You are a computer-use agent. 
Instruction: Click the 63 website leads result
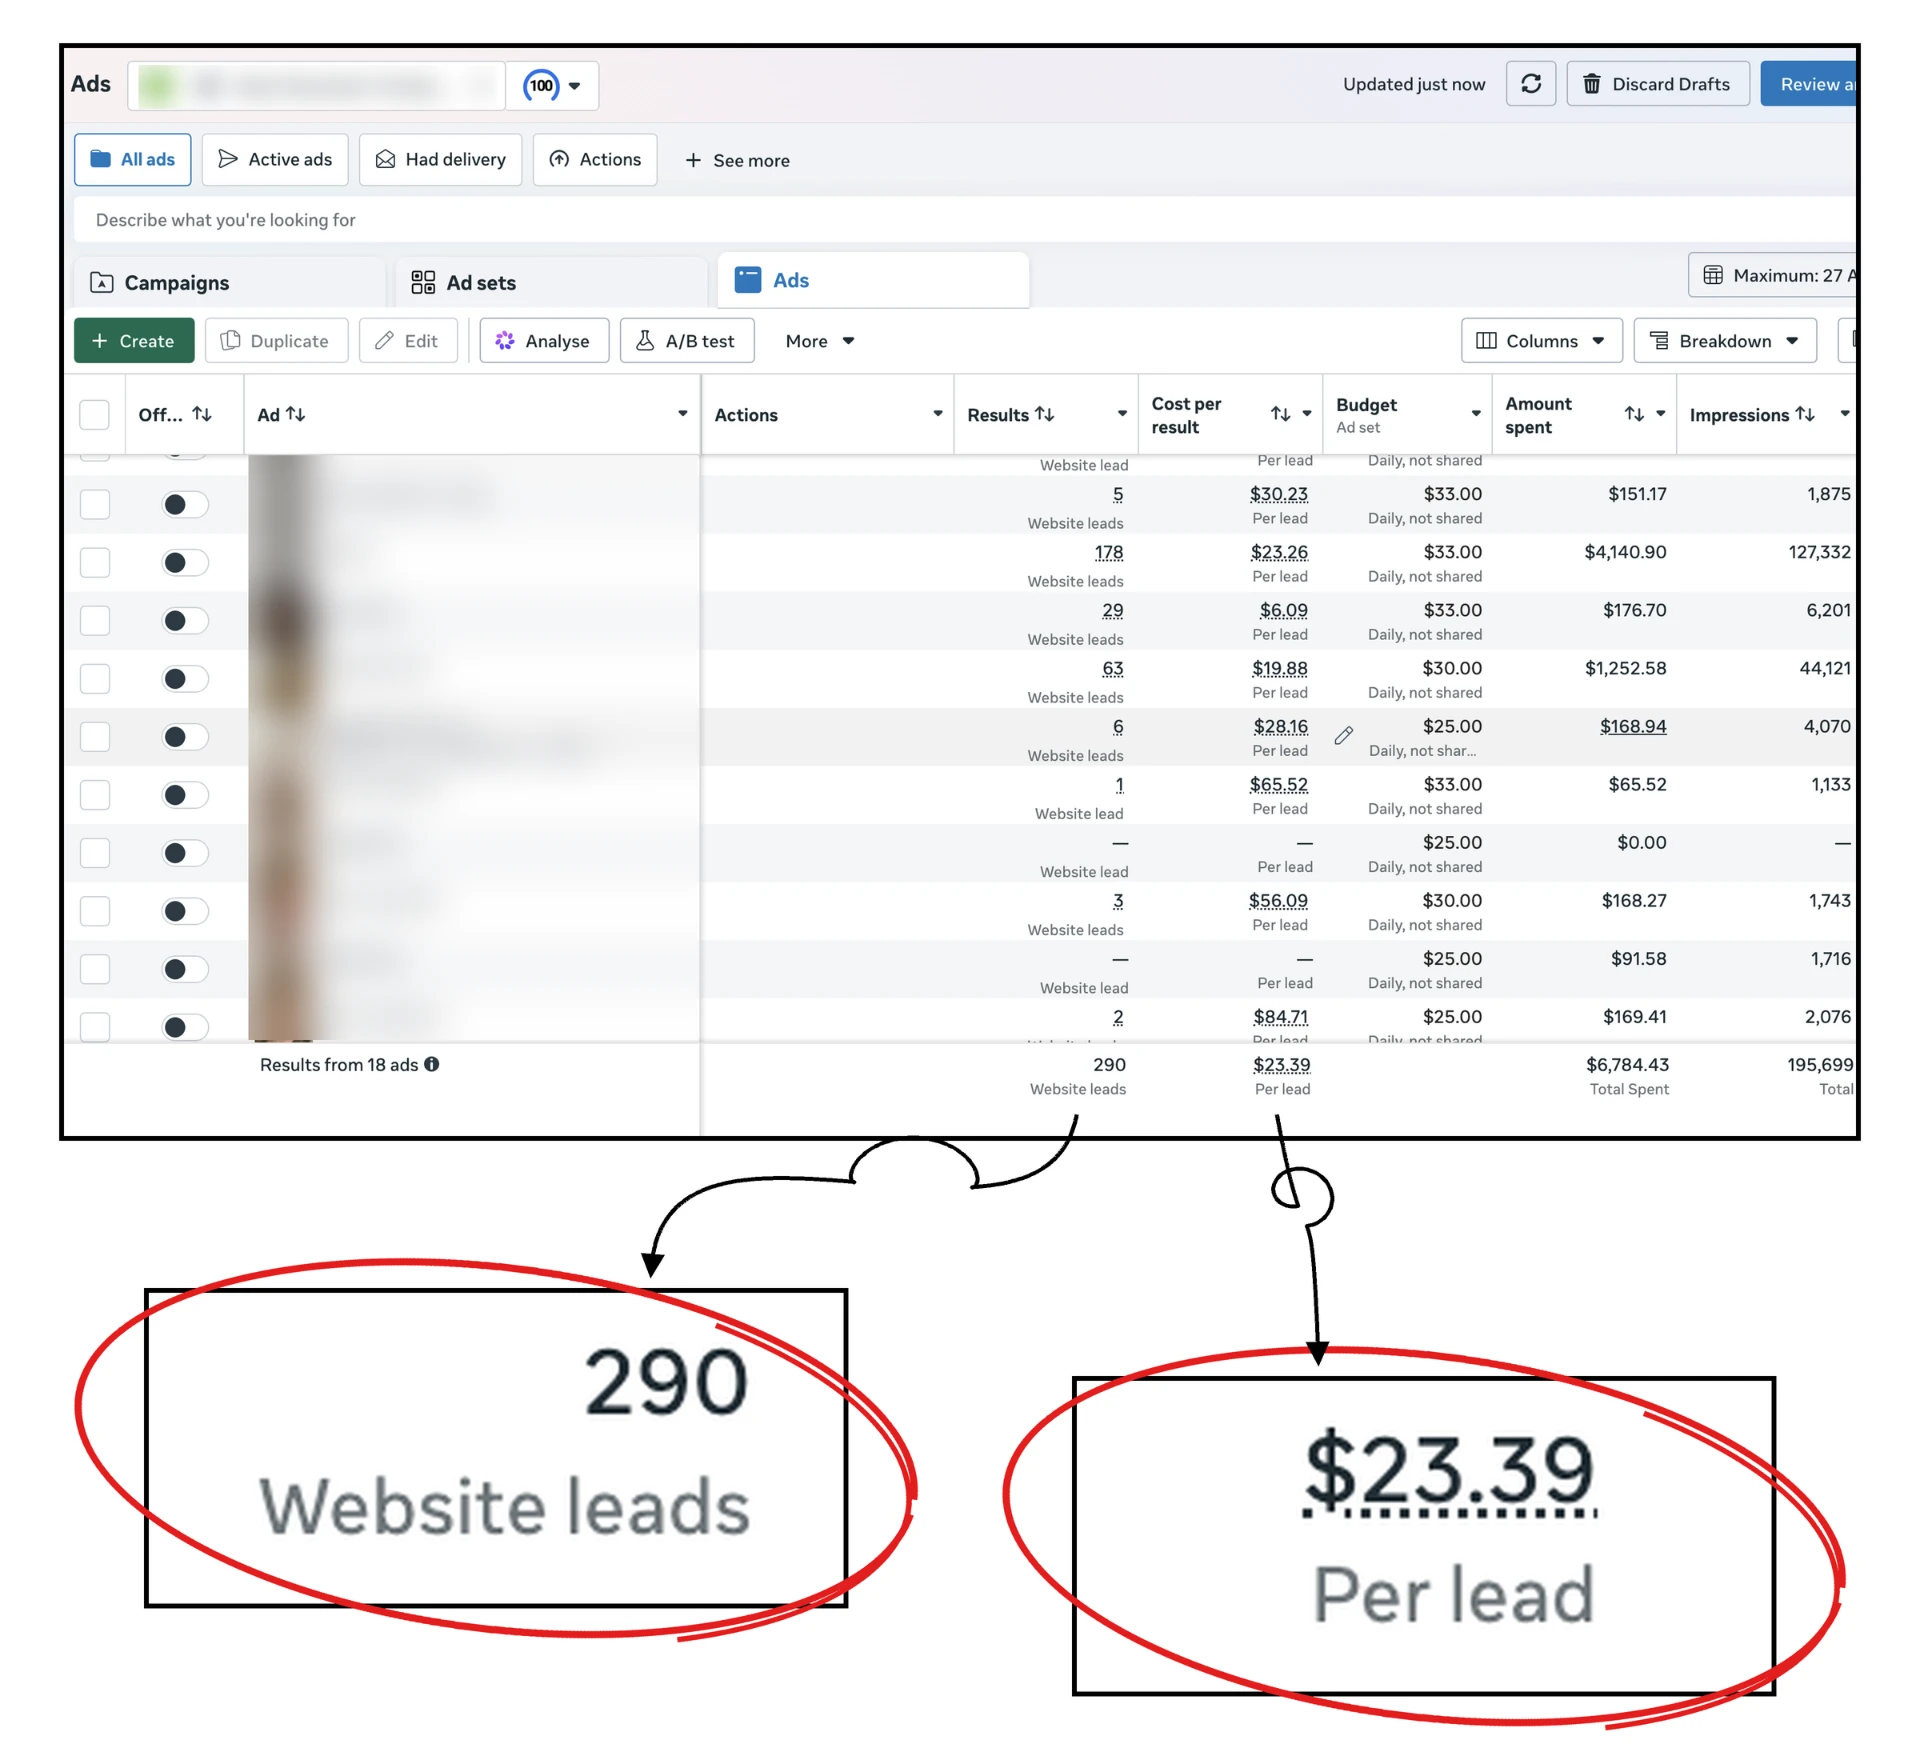tap(1113, 668)
